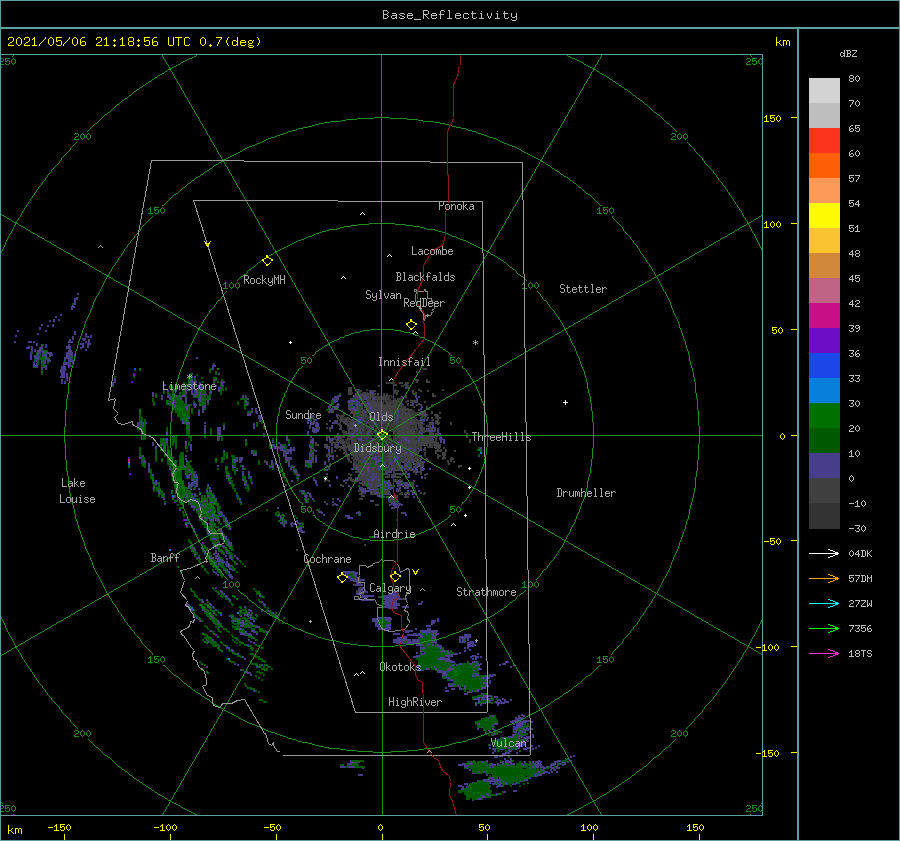900x841 pixels.
Task: Click the white 04DK arrow in legend
Action: tap(824, 553)
